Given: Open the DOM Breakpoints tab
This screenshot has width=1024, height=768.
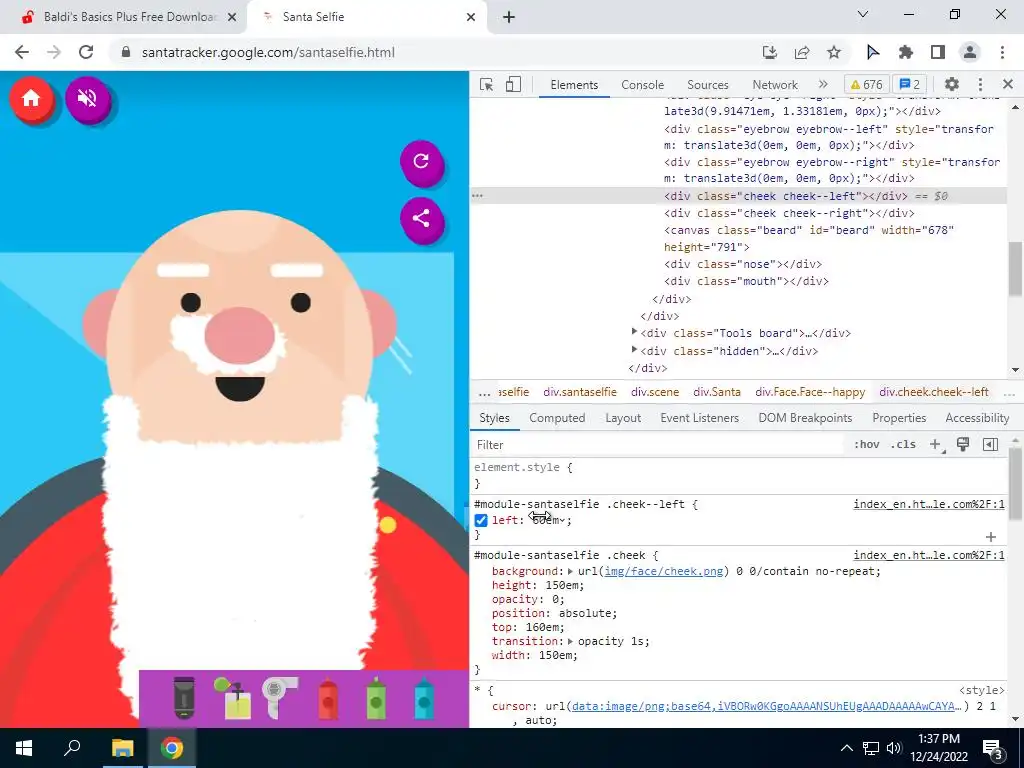Looking at the screenshot, I should [x=805, y=418].
